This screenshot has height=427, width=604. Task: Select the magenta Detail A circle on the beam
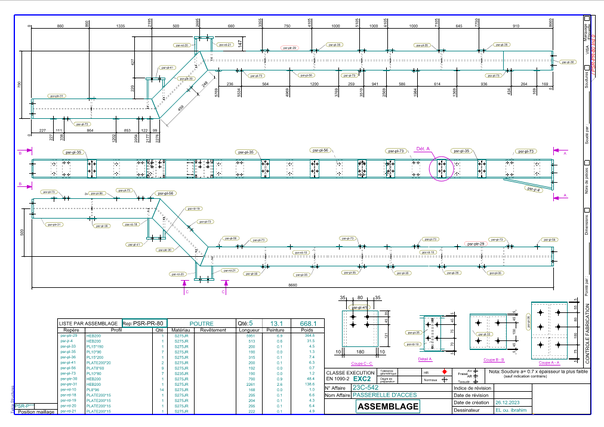pos(441,169)
